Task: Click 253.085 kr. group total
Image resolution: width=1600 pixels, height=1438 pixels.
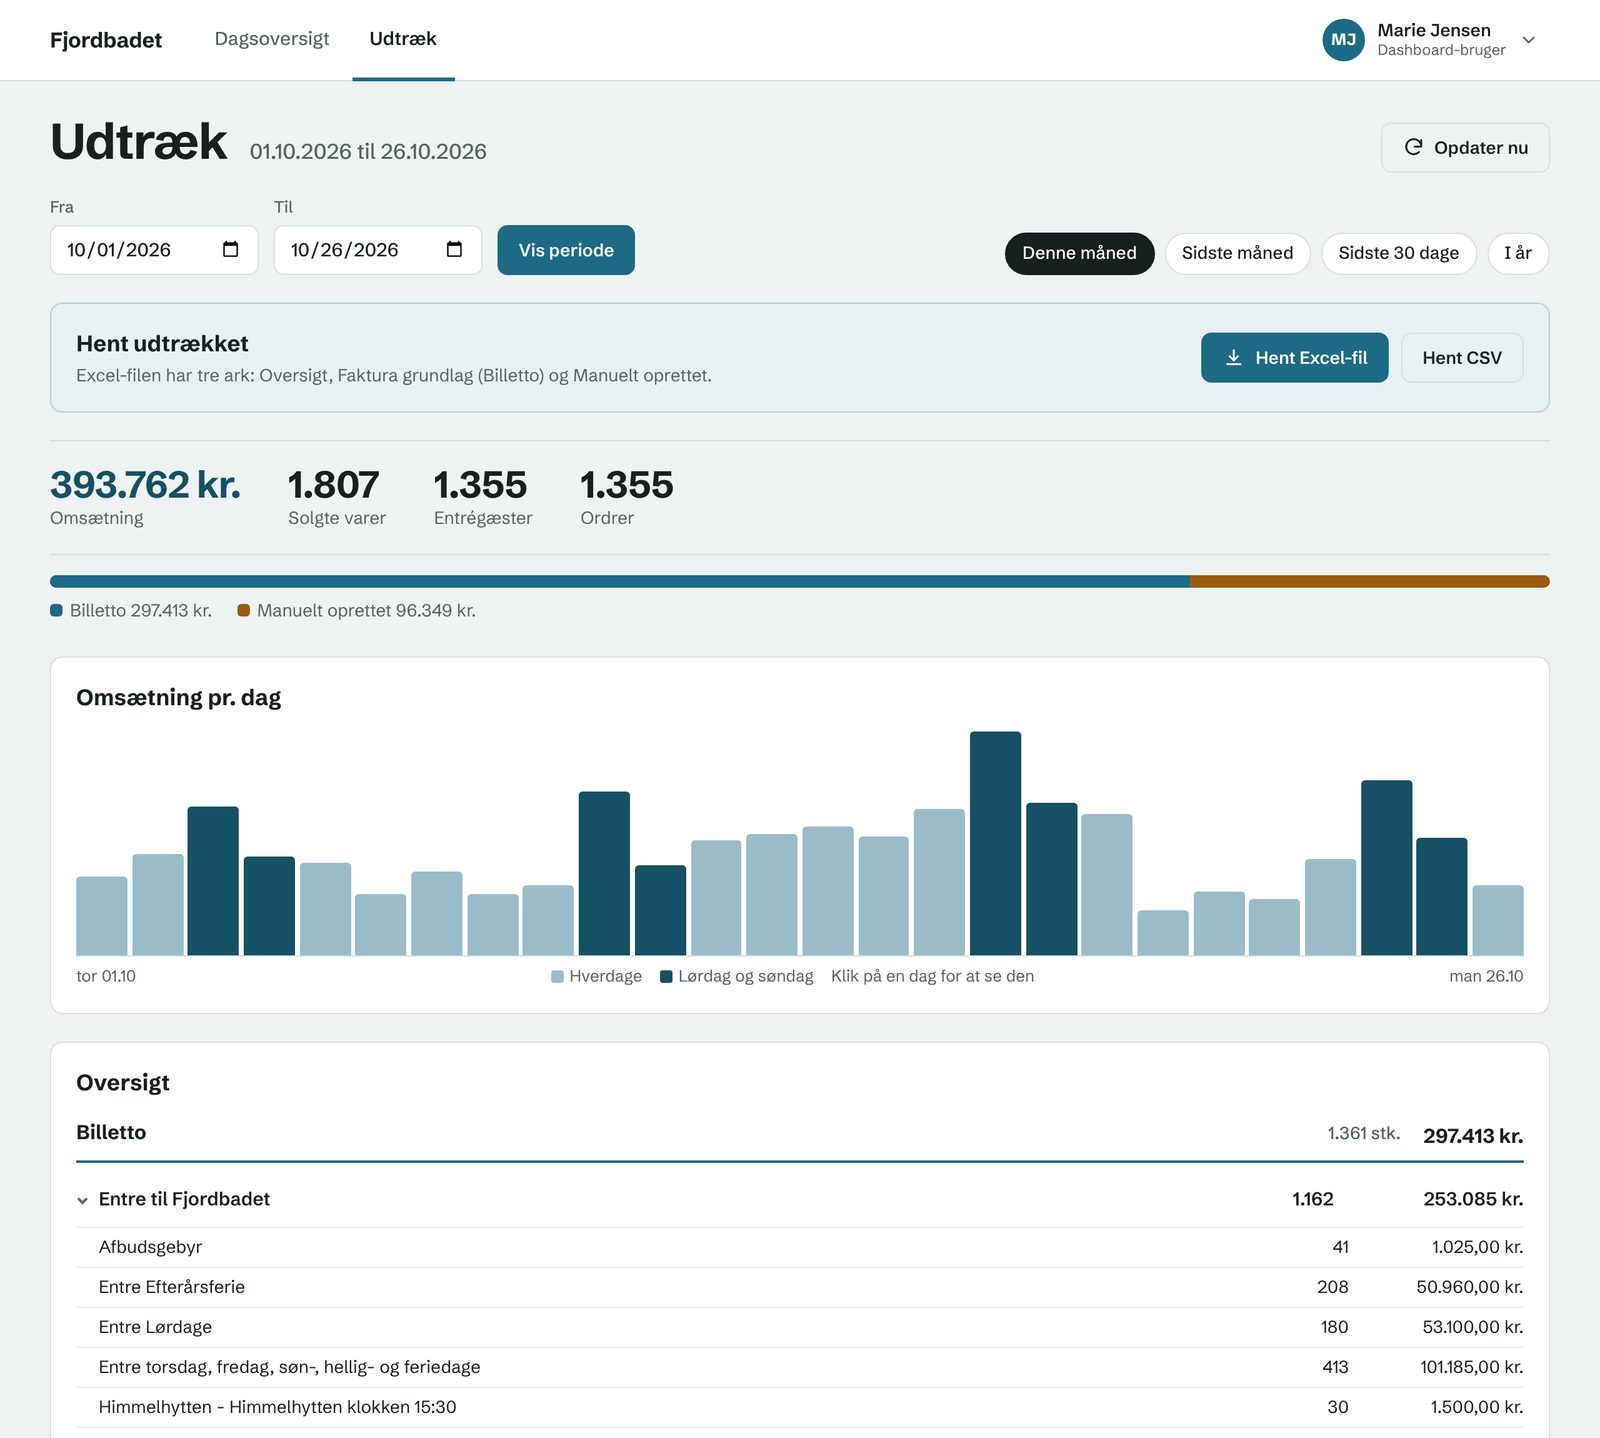Action: tap(1473, 1199)
